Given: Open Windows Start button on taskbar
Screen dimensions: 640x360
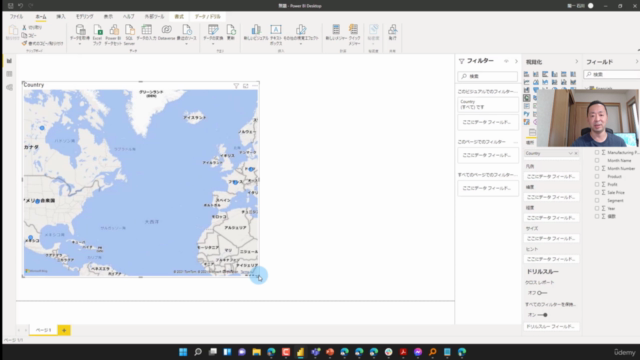Looking at the screenshot, I should (183, 352).
